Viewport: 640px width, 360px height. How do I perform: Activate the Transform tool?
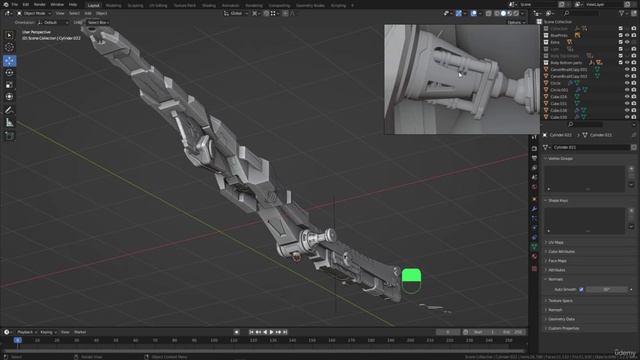pos(9,97)
